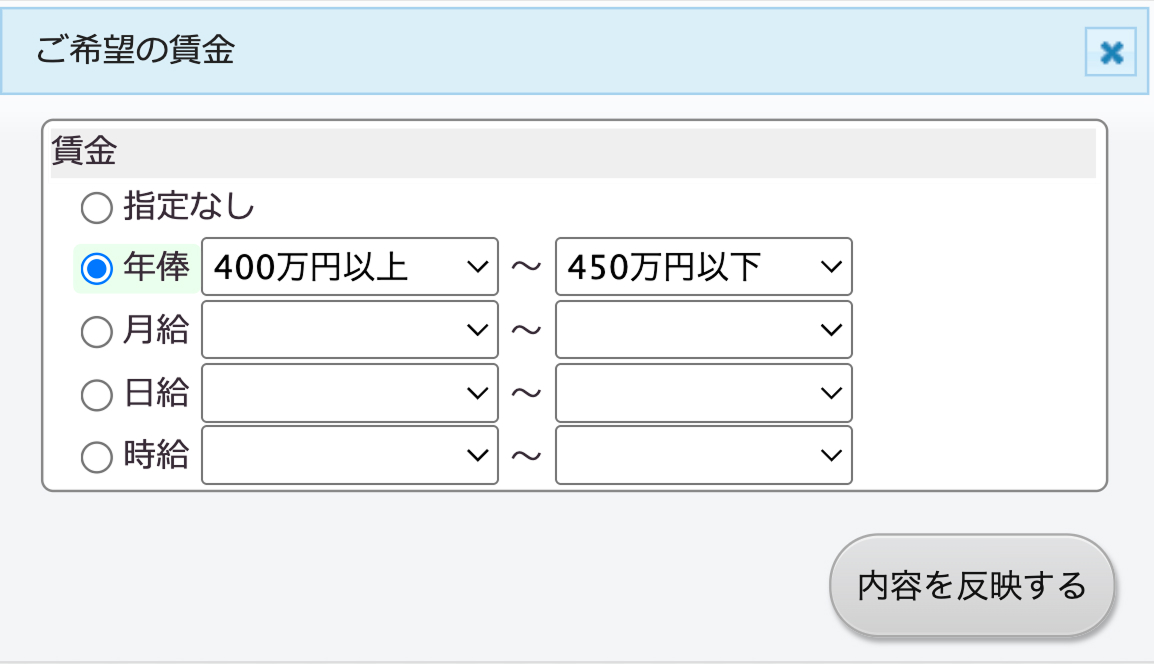The width and height of the screenshot is (1154, 664).
Task: Expand the 時給 minimum amount dropdown
Action: 349,456
